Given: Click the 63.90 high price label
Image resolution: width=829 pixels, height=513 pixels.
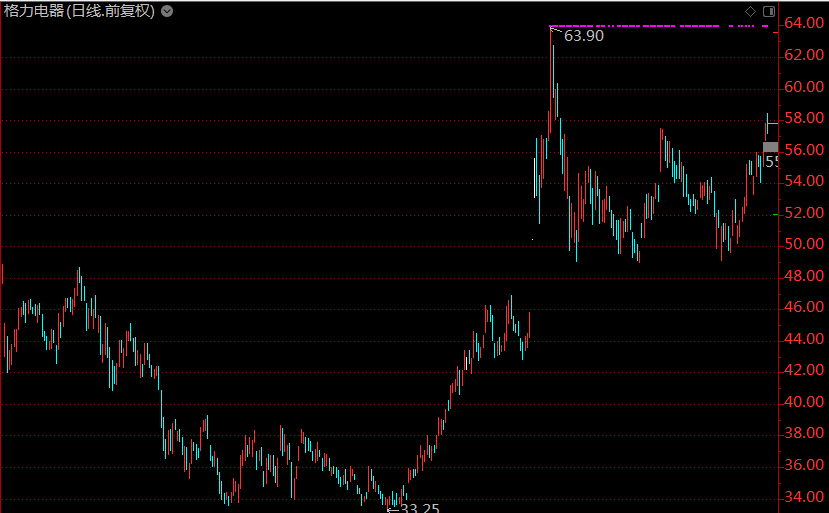Looking at the screenshot, I should click(584, 35).
